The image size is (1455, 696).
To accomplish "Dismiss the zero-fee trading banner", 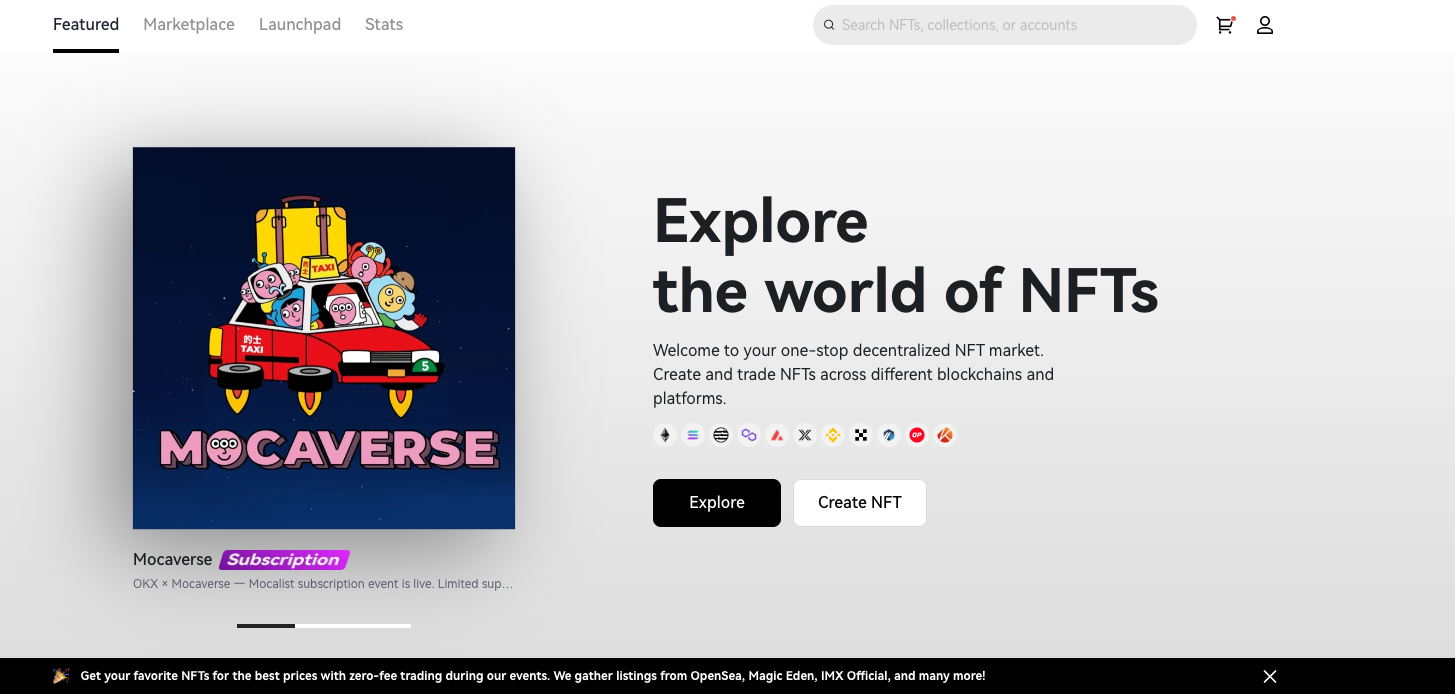I will tap(1270, 677).
